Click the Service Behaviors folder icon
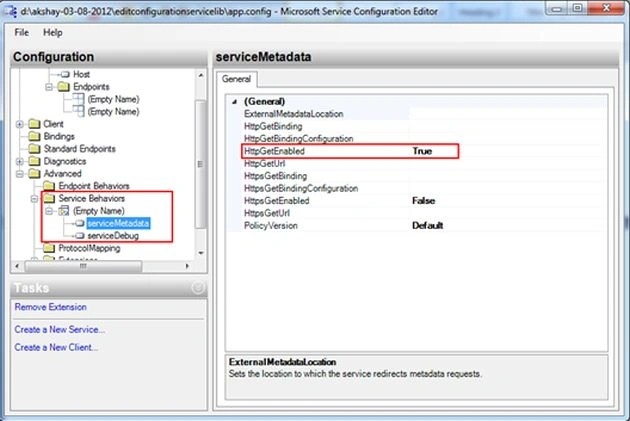630x421 pixels. coord(49,198)
